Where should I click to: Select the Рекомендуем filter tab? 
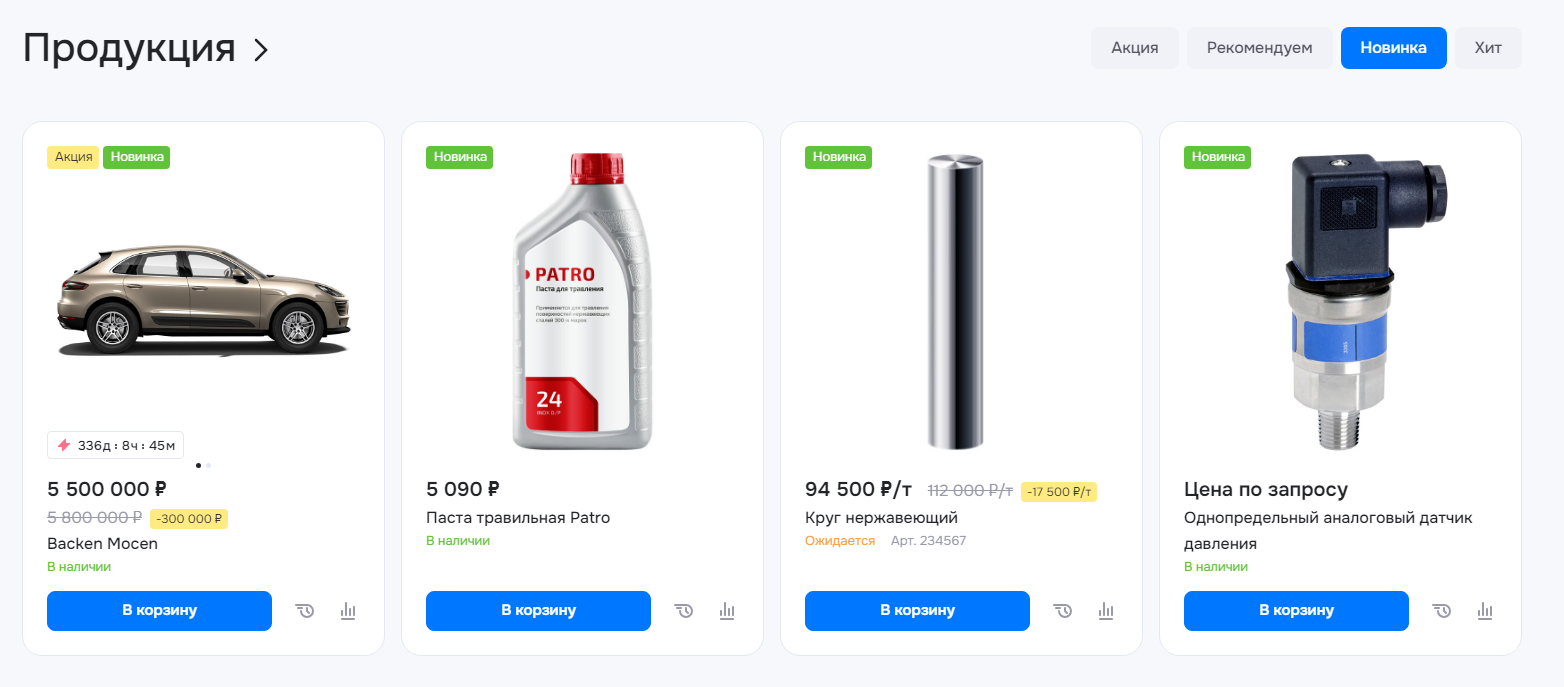(x=1259, y=48)
